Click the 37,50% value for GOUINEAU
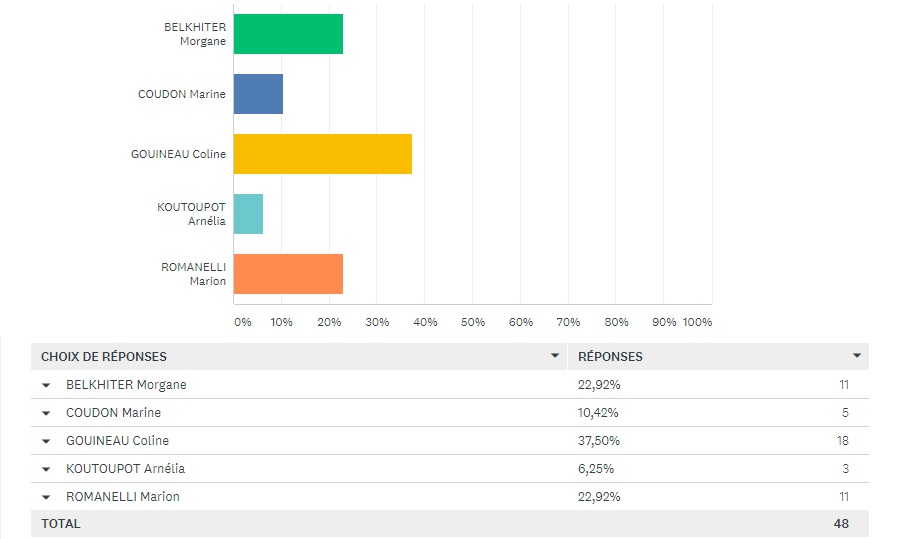The width and height of the screenshot is (897, 539). click(x=599, y=441)
